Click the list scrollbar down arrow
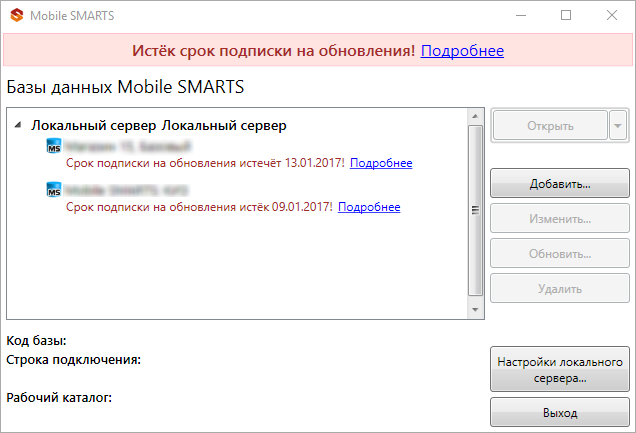Screen dimensions: 636x433 (x=475, y=310)
